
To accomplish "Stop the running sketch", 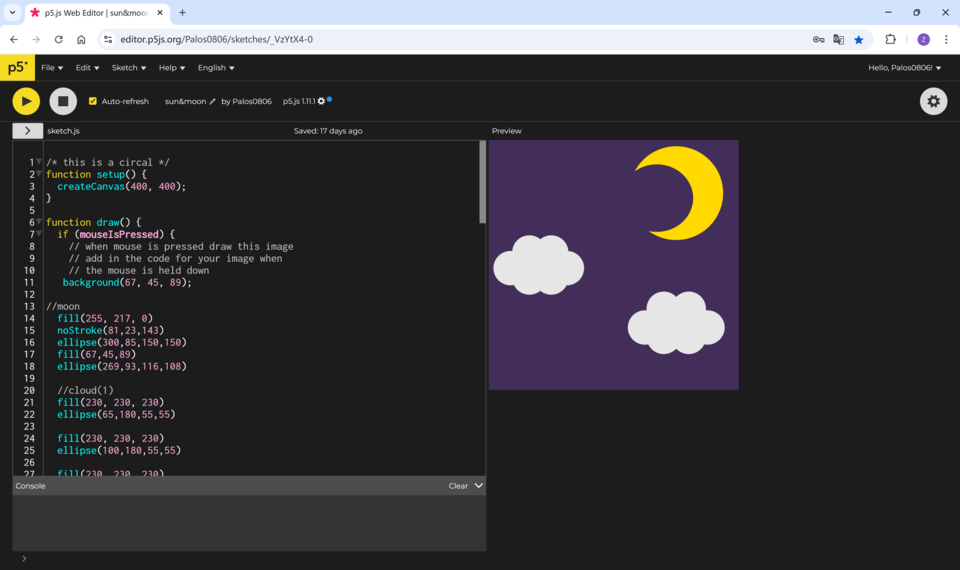I will [x=63, y=101].
